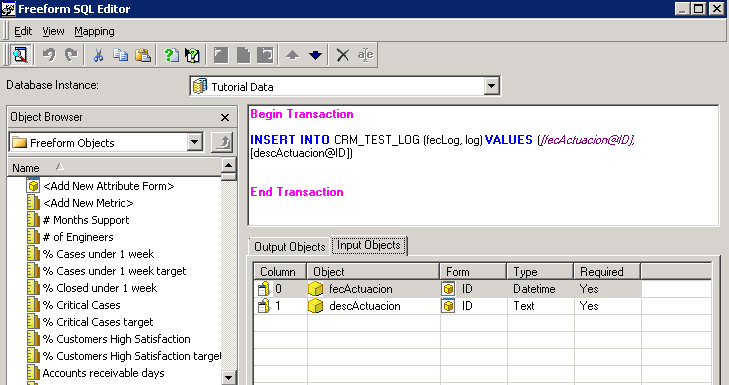Click the ID form icon for fecActuacion

(448, 289)
